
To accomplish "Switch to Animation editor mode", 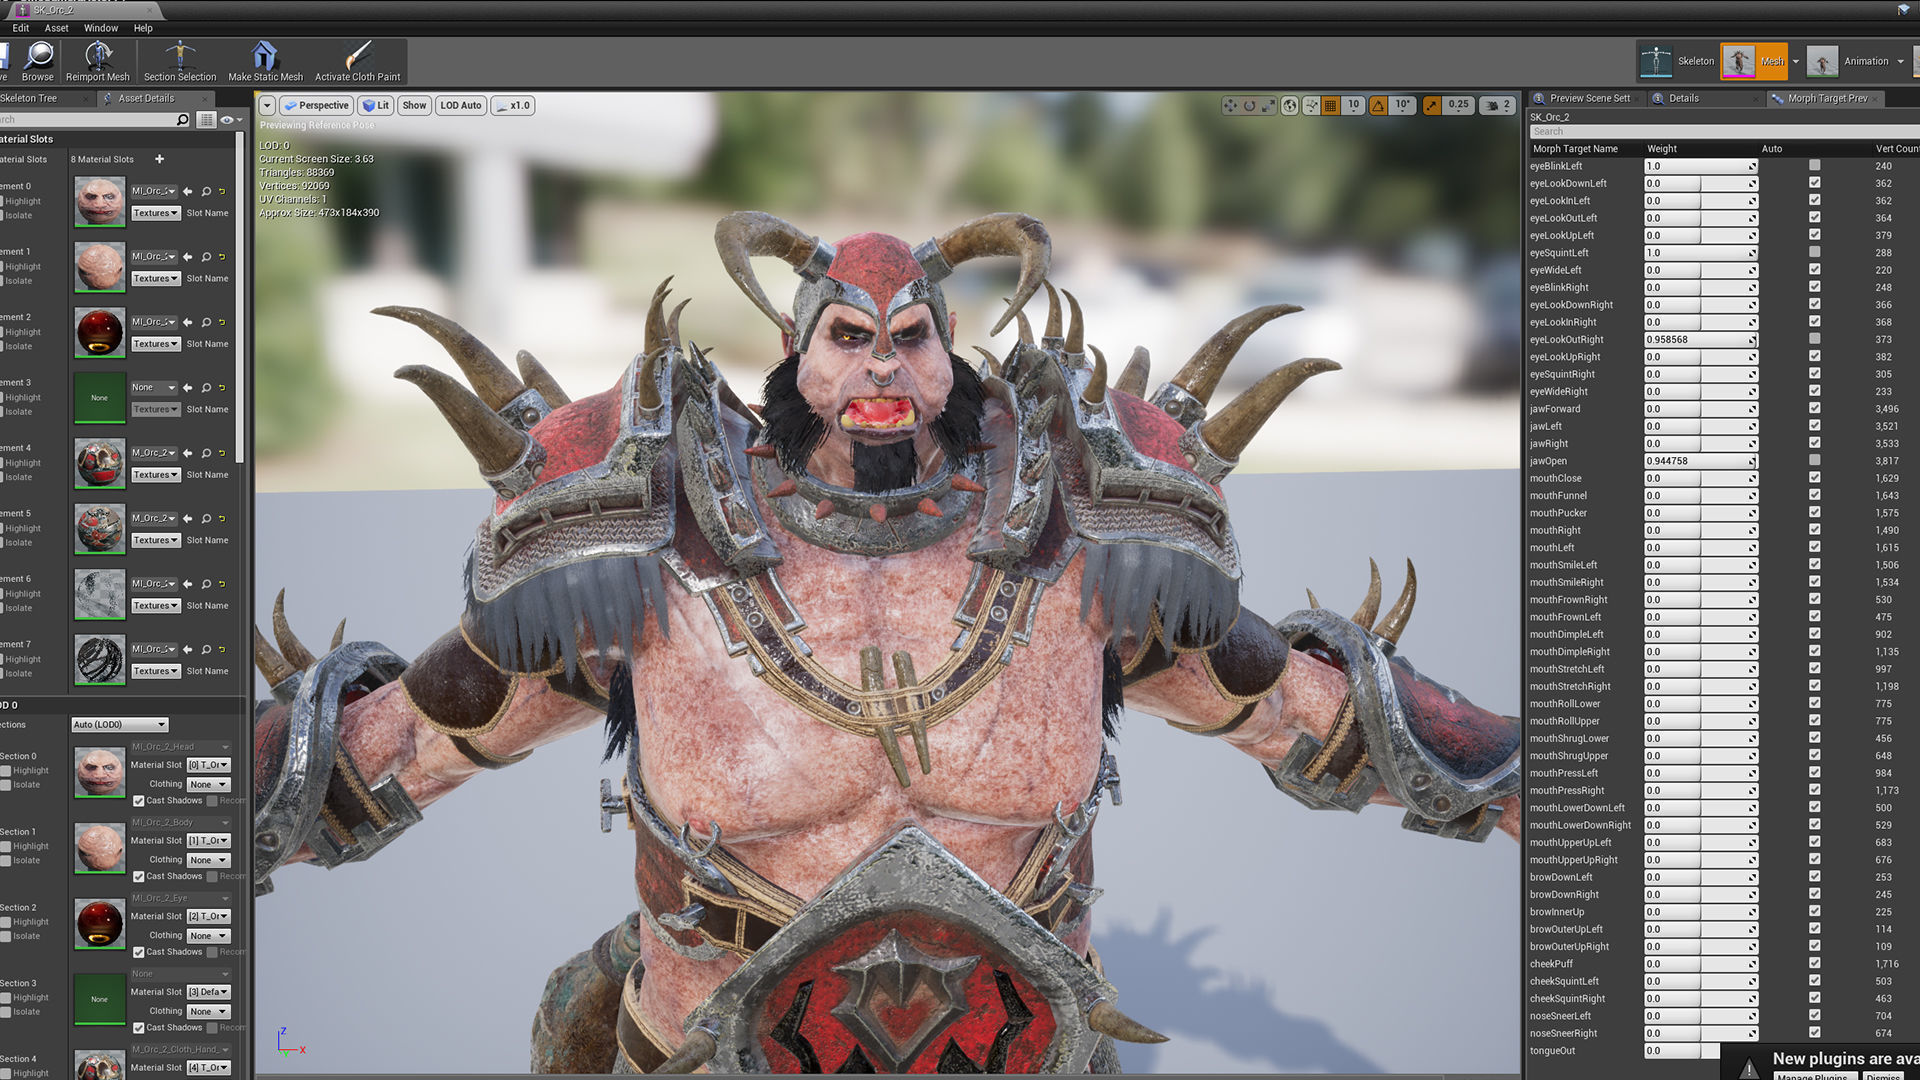I will point(1850,61).
